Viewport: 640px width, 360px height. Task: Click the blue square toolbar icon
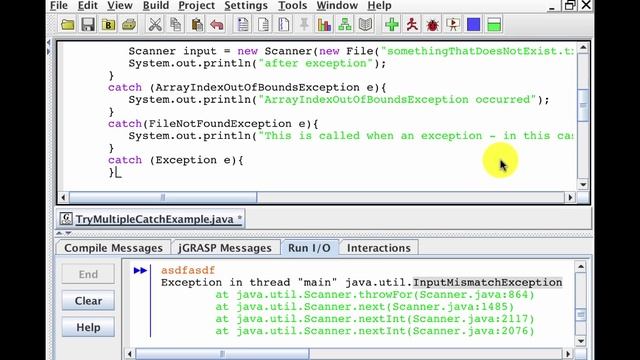click(x=473, y=25)
